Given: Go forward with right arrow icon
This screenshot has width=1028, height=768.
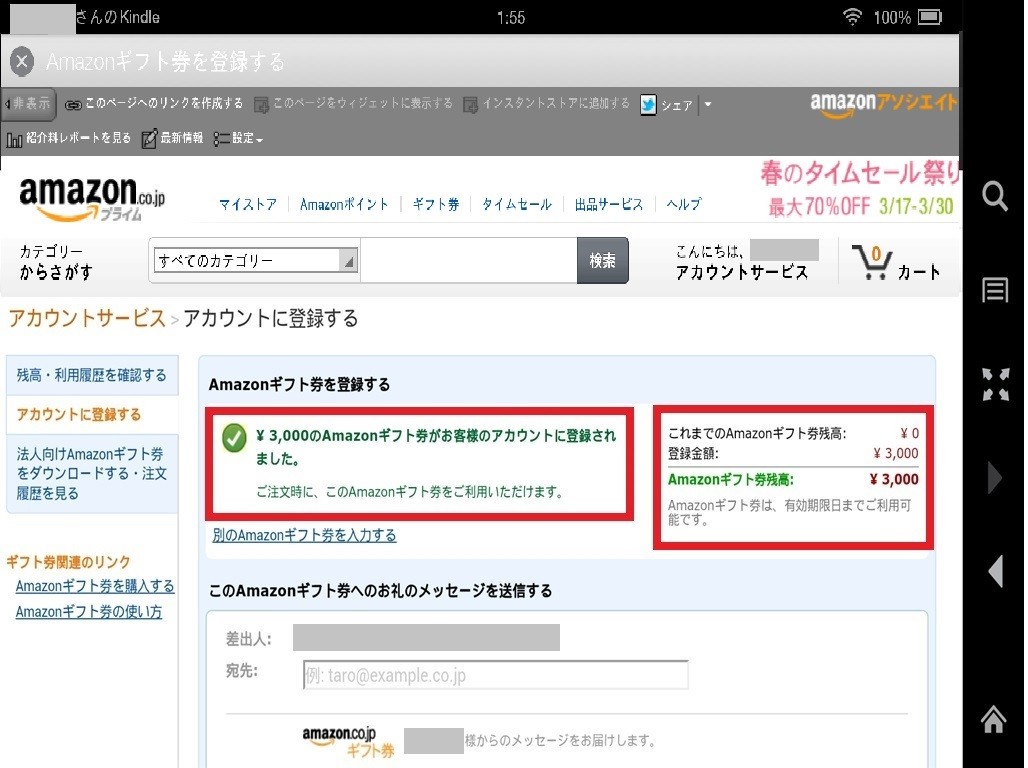Looking at the screenshot, I should pos(995,477).
